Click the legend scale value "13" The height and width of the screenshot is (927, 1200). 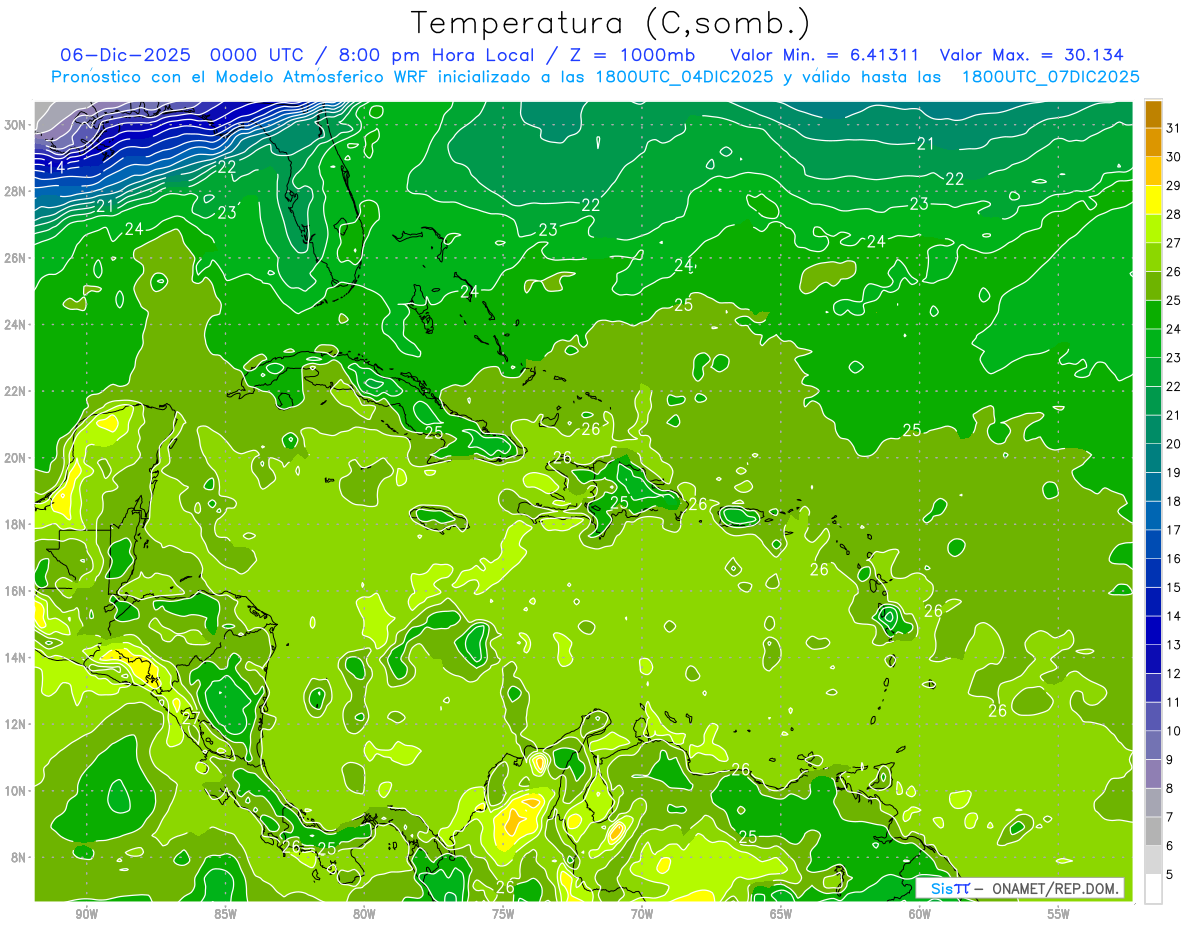tap(1174, 645)
